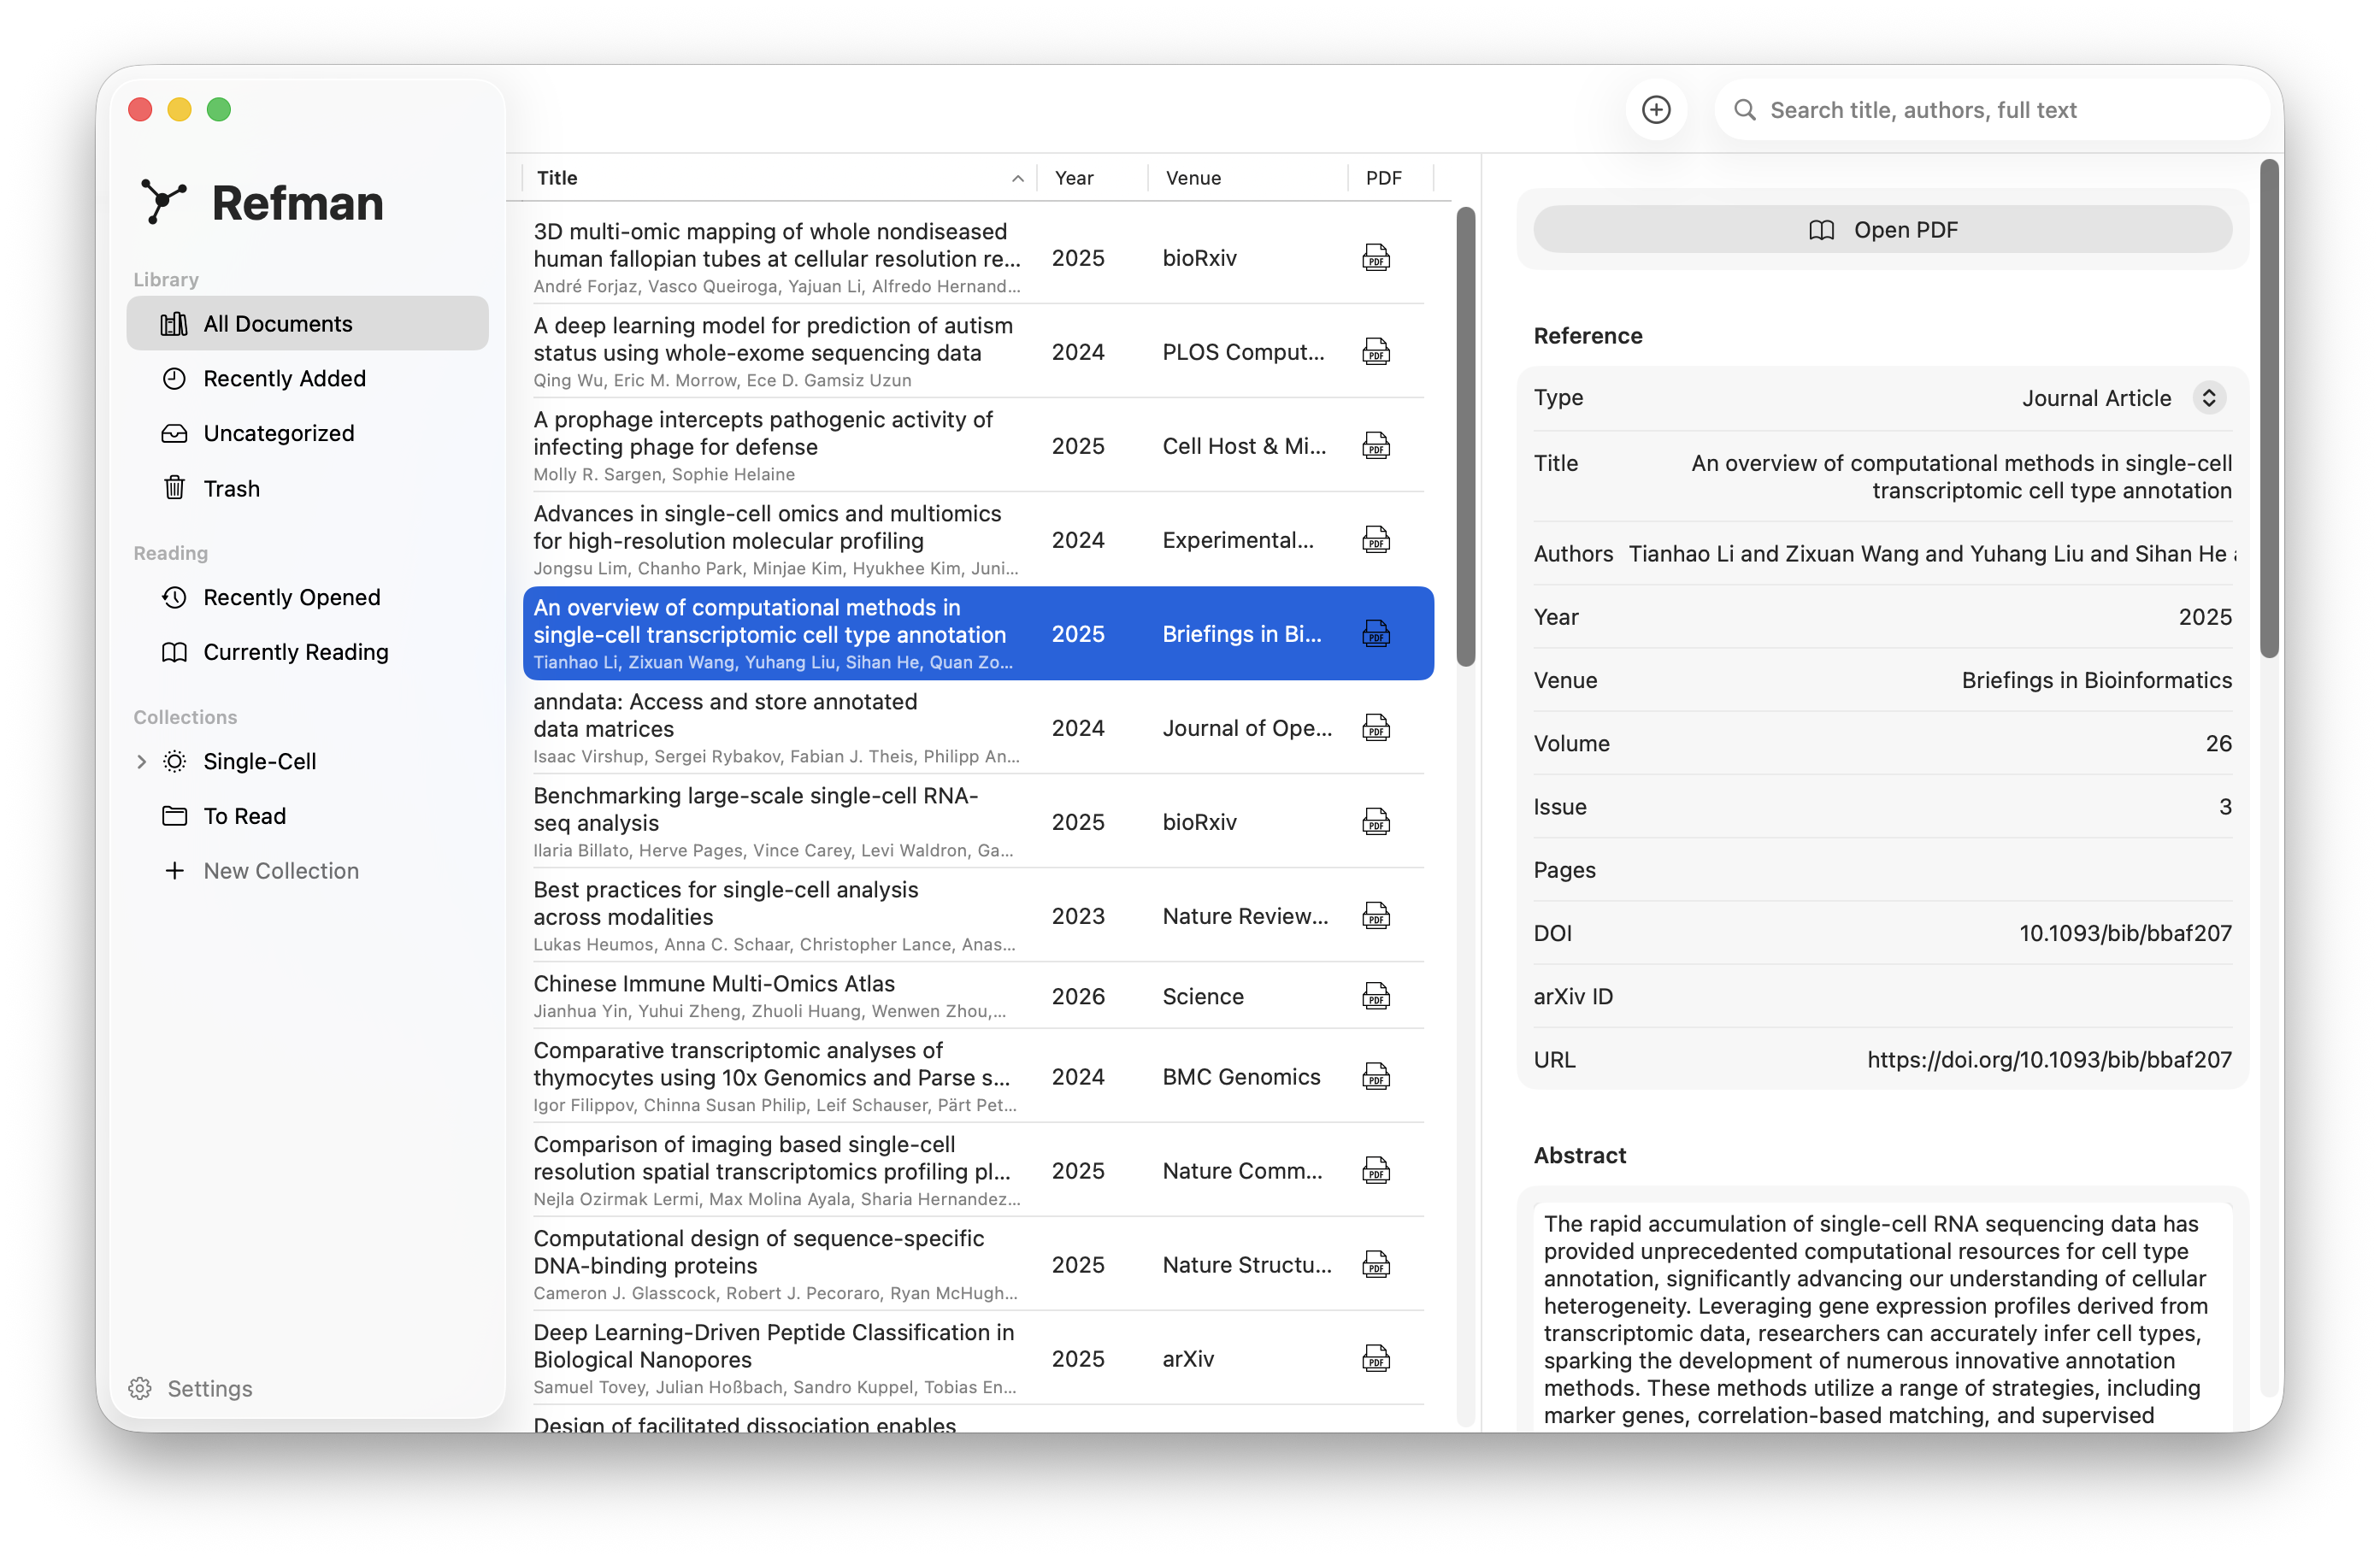Click the Refman logo icon
Viewport: 2380px width, 1559px height.
tap(163, 202)
